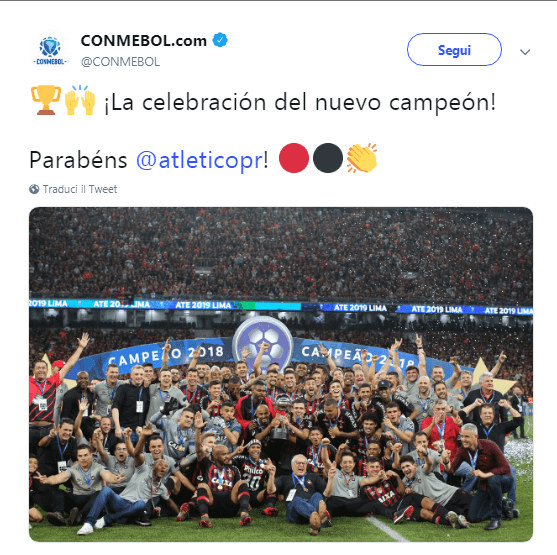
Task: Click the @CONMEBOL handle
Action: [x=120, y=62]
